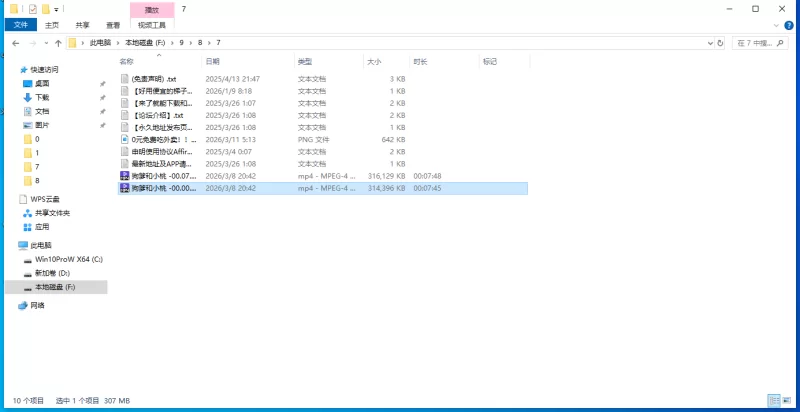Switch to large icons view in status bar

[786, 400]
